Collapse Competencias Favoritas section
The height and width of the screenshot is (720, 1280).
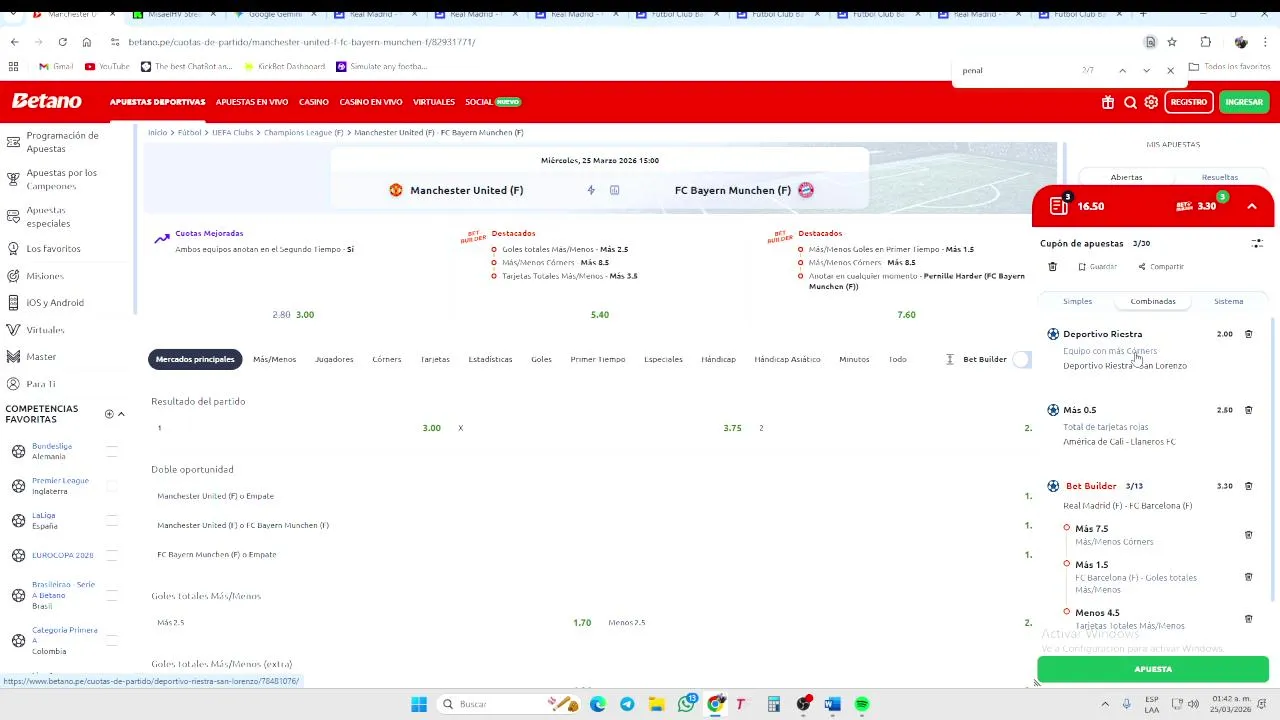coord(121,414)
